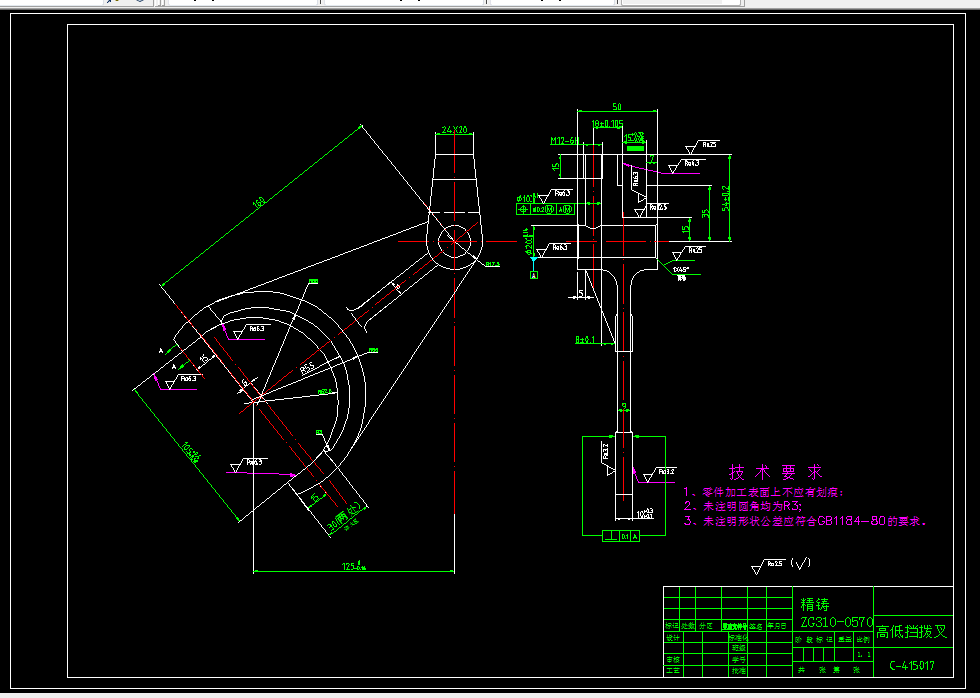
Task: Click the 签名 header cell
Action: [x=758, y=626]
